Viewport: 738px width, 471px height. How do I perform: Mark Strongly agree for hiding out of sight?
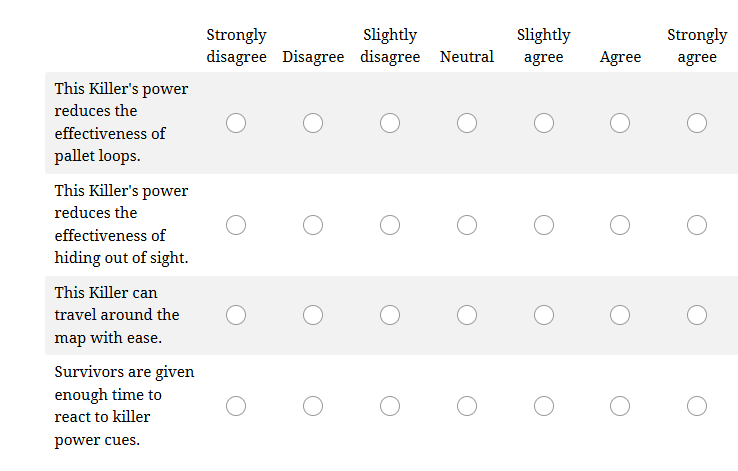697,225
